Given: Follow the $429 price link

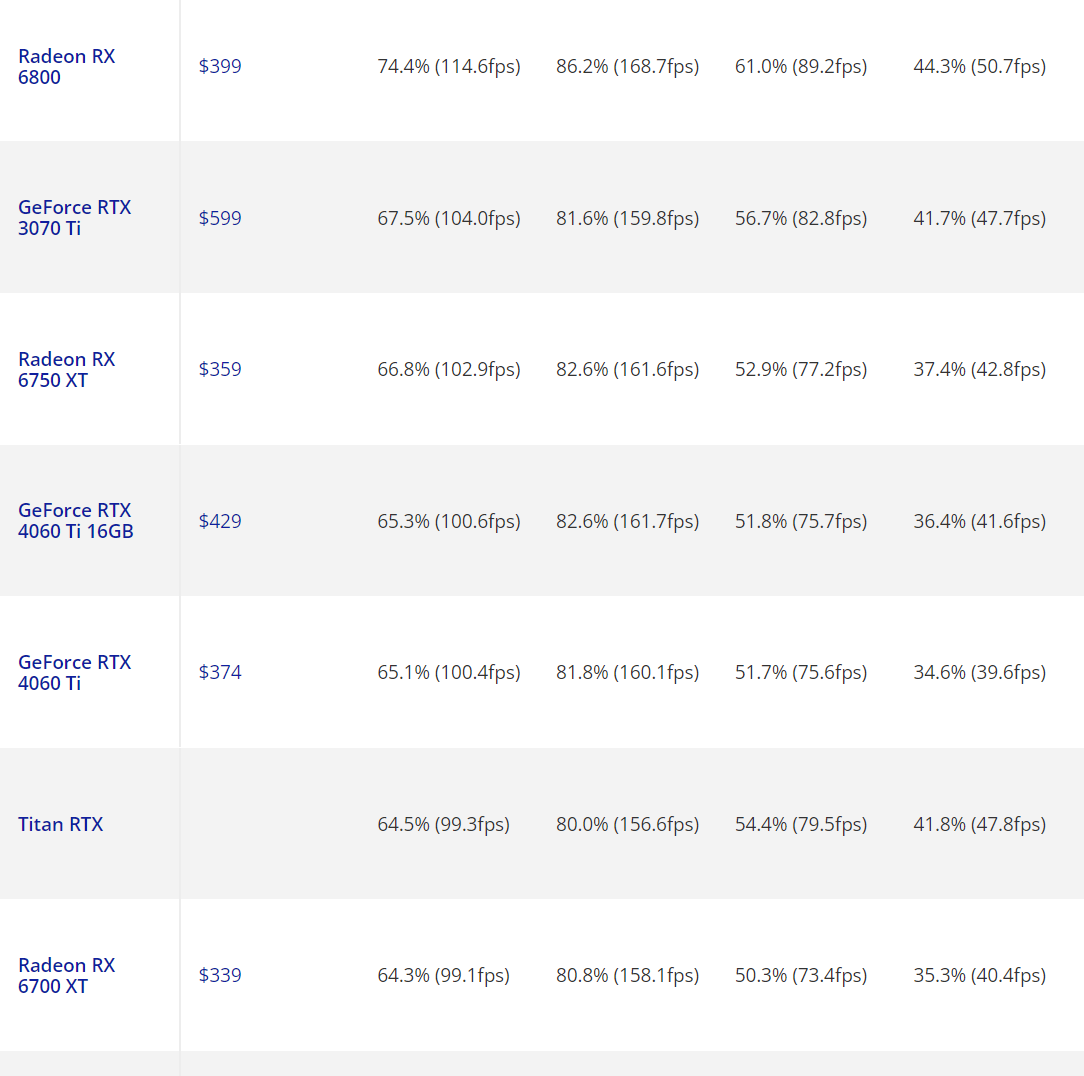Looking at the screenshot, I should tap(220, 521).
